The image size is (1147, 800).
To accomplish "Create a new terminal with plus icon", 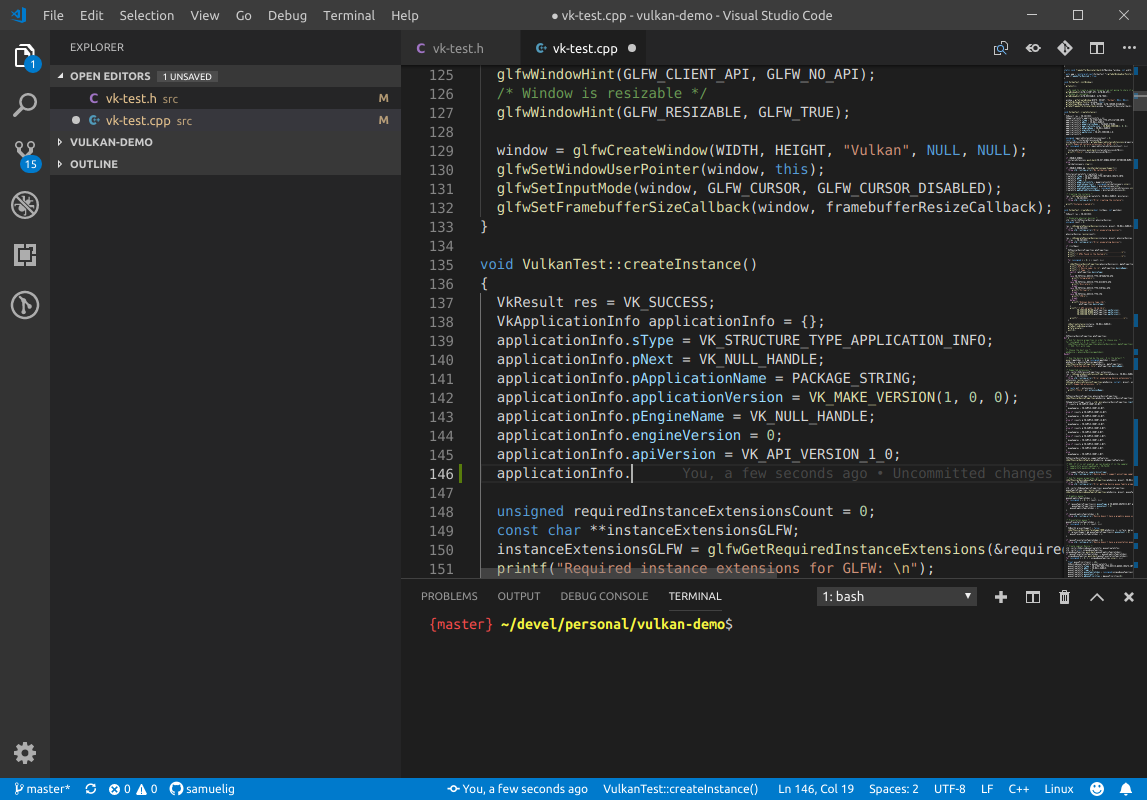I will click(1001, 597).
